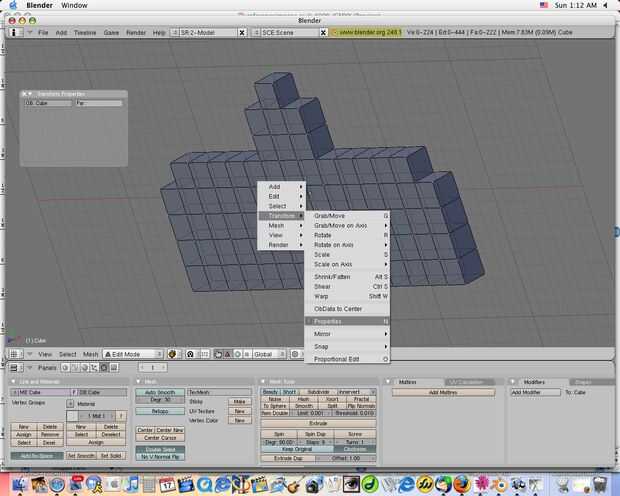Open the Object context panel icon

(x=94, y=368)
